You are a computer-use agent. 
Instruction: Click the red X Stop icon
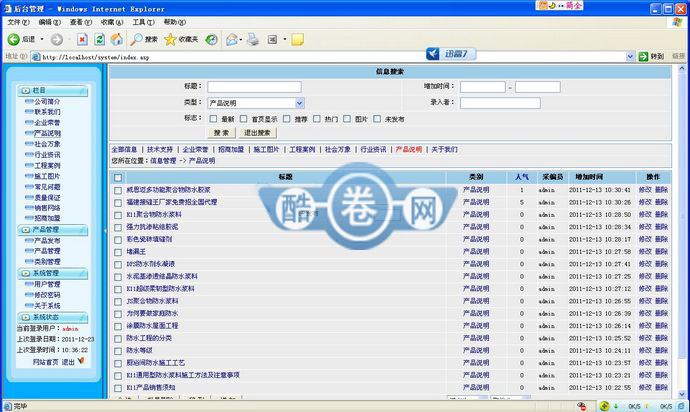click(x=82, y=40)
